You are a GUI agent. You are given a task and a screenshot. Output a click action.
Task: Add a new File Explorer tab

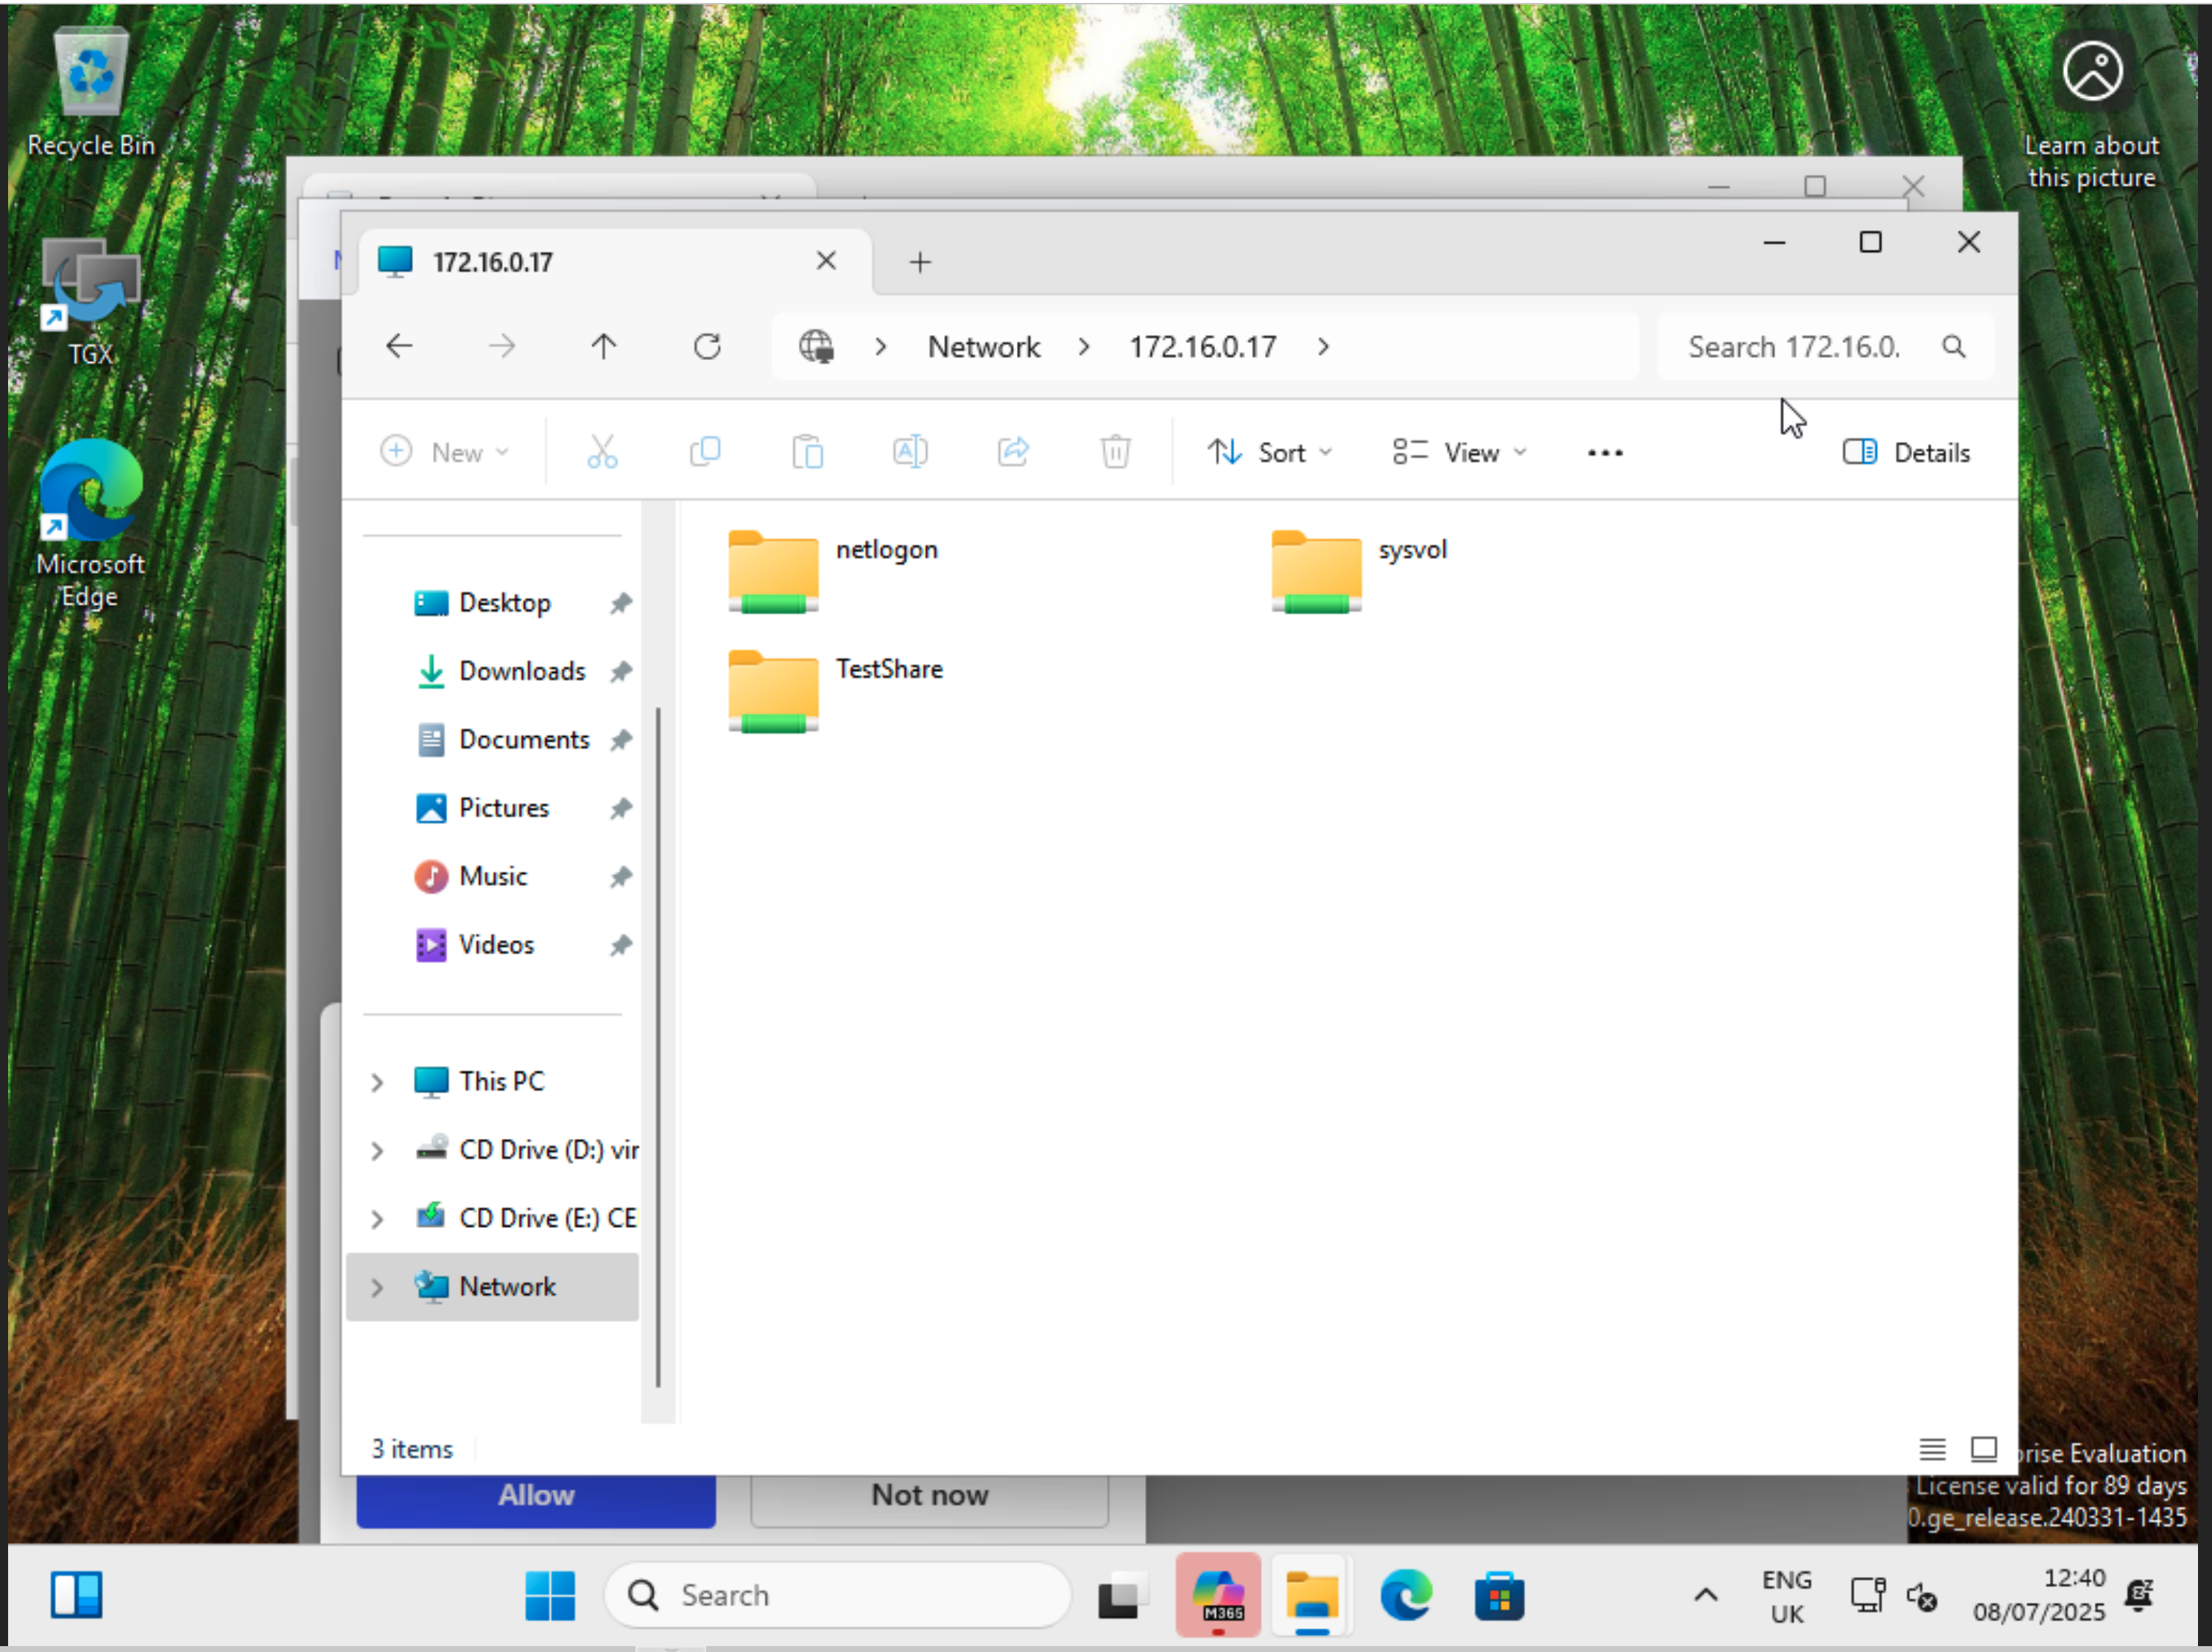[x=920, y=262]
